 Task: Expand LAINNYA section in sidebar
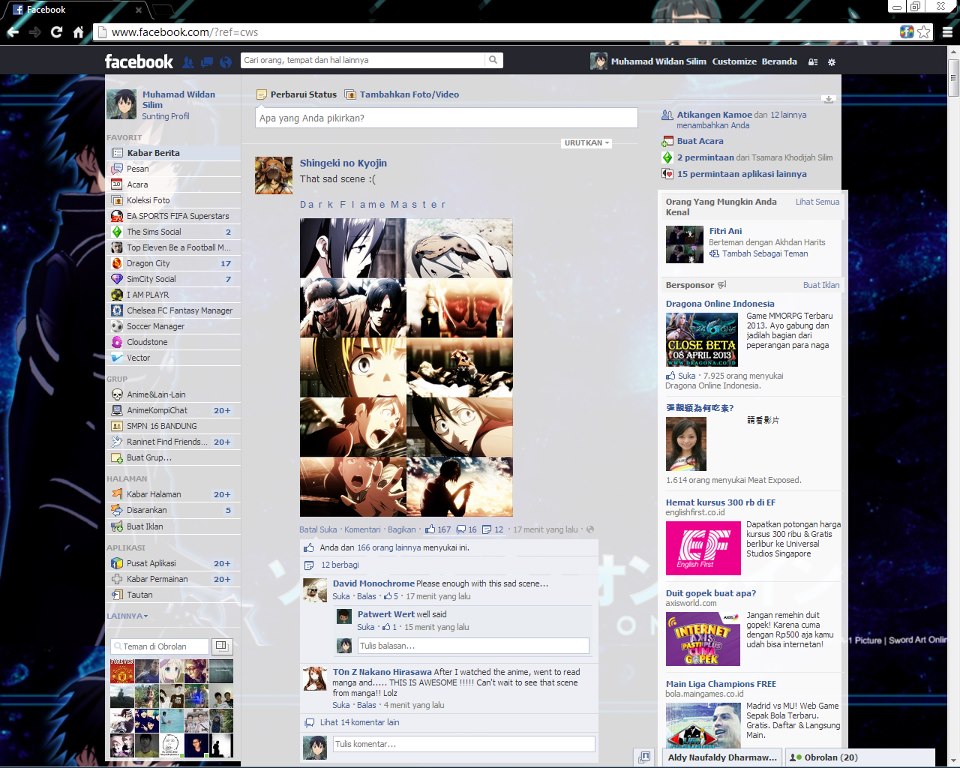127,616
